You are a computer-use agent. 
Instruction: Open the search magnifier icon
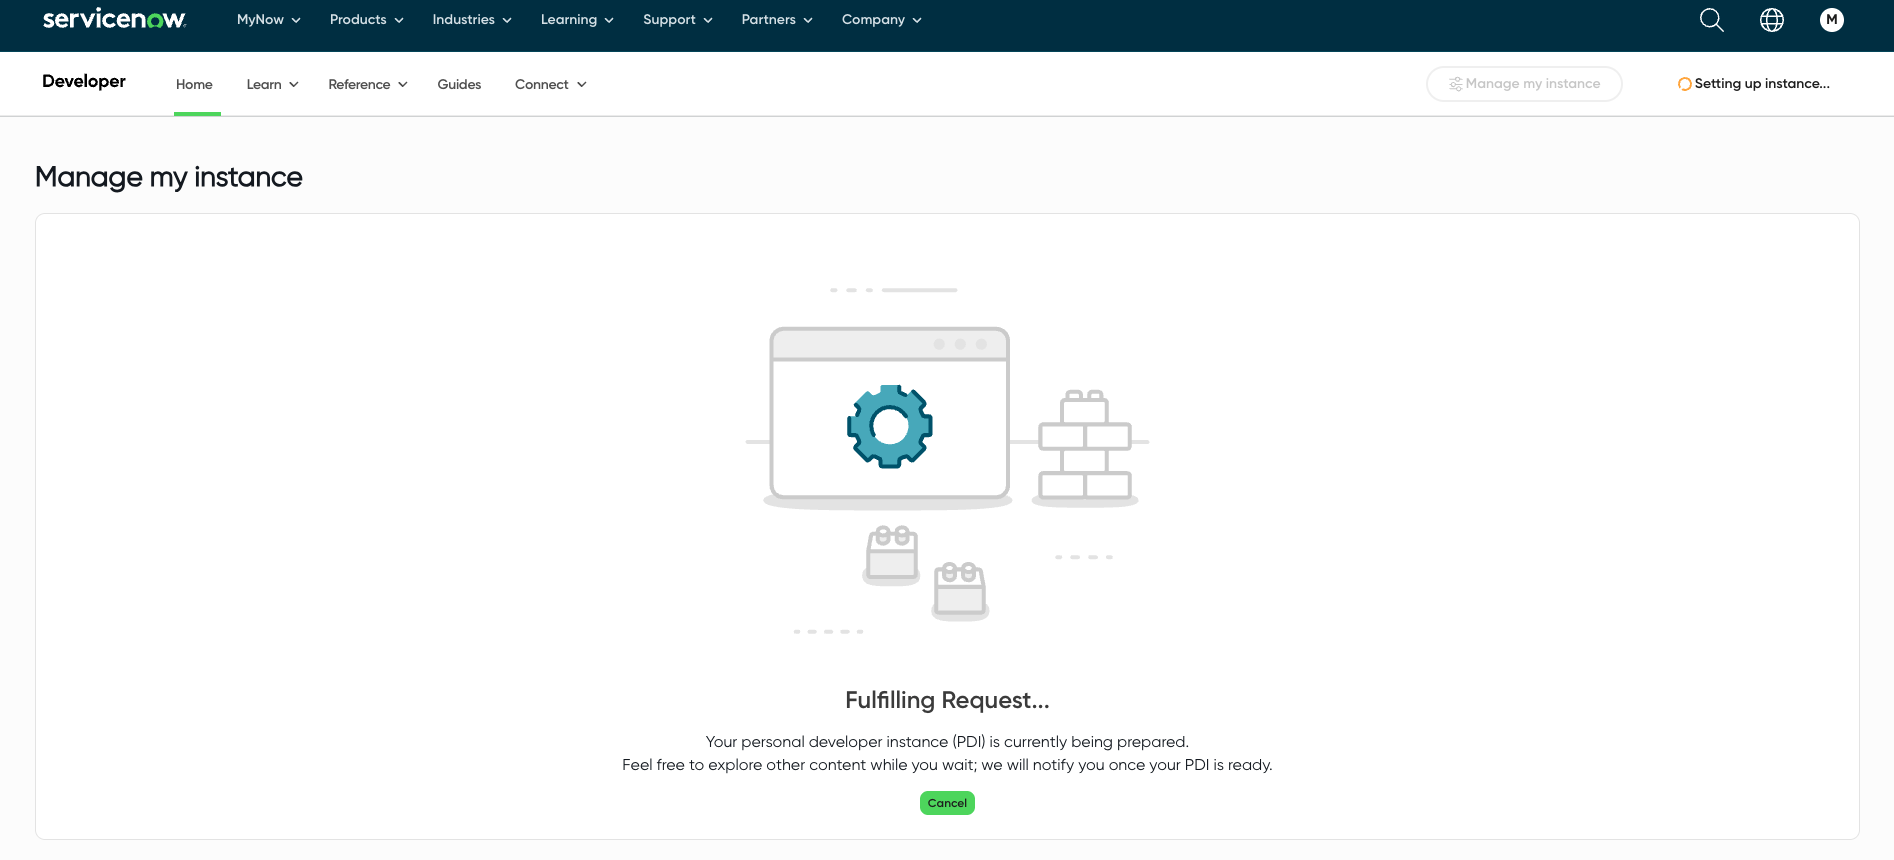[1711, 20]
